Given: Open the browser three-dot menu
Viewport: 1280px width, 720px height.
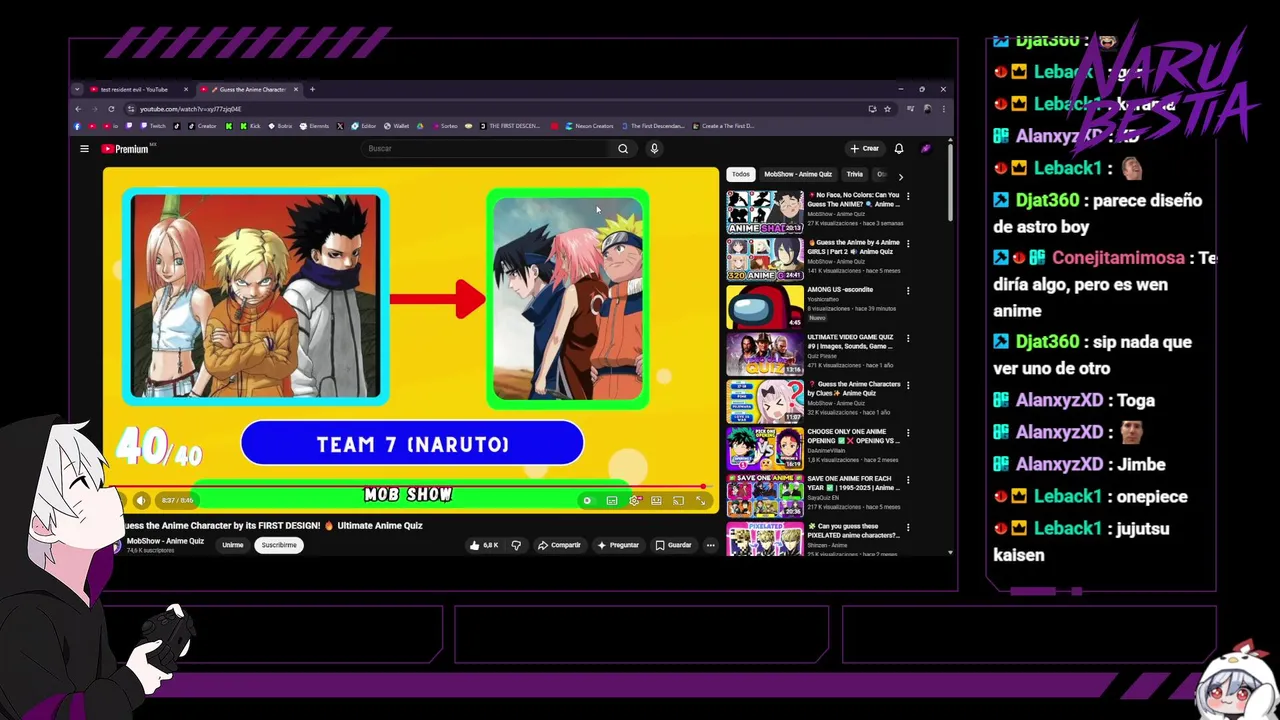Looking at the screenshot, I should (x=944, y=109).
